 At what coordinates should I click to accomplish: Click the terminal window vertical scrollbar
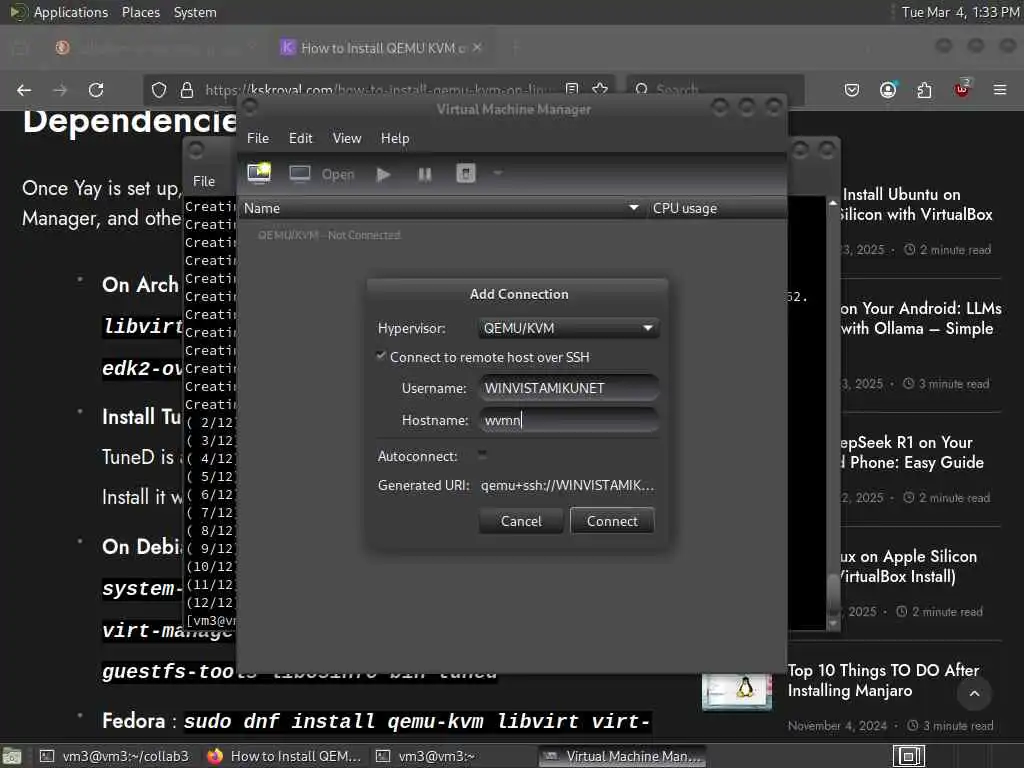pyautogui.click(x=833, y=411)
